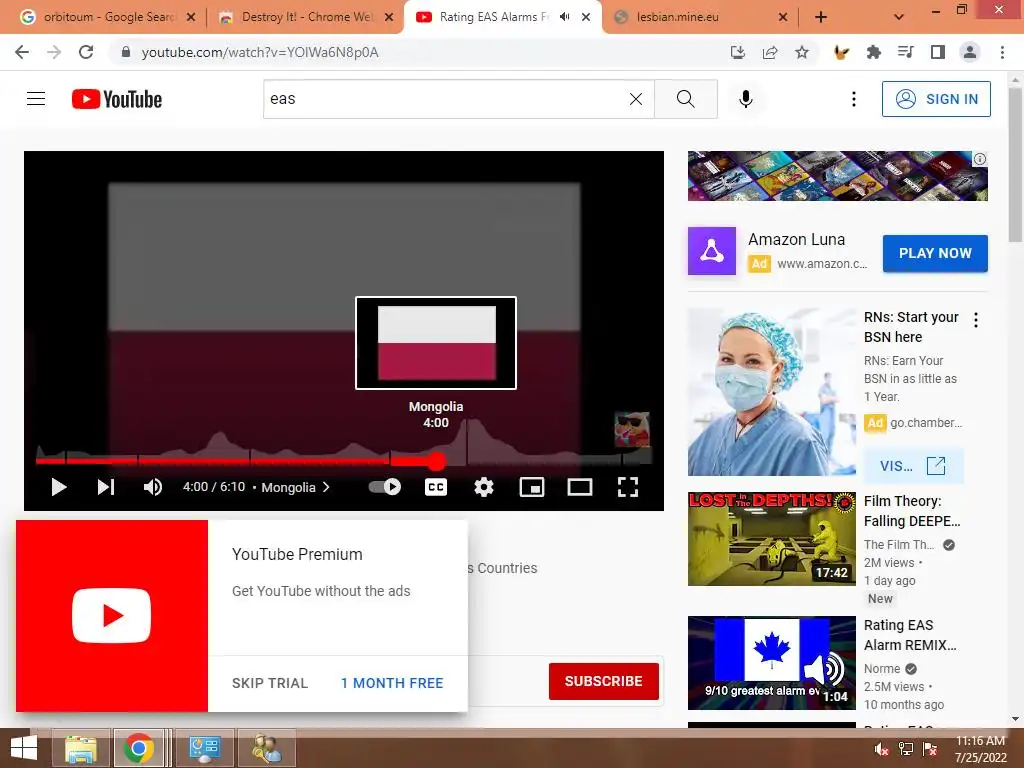Click the muted volume tray icon

pos(882,749)
